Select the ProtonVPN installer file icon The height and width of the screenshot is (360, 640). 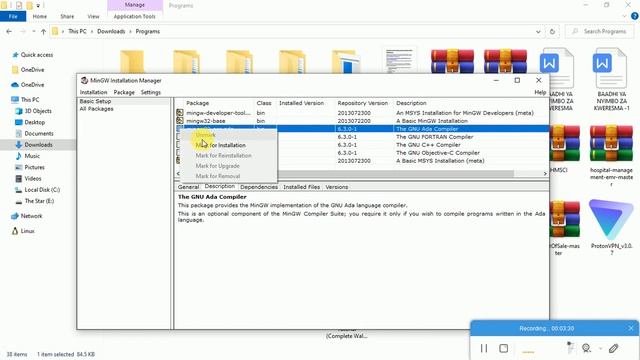611,220
